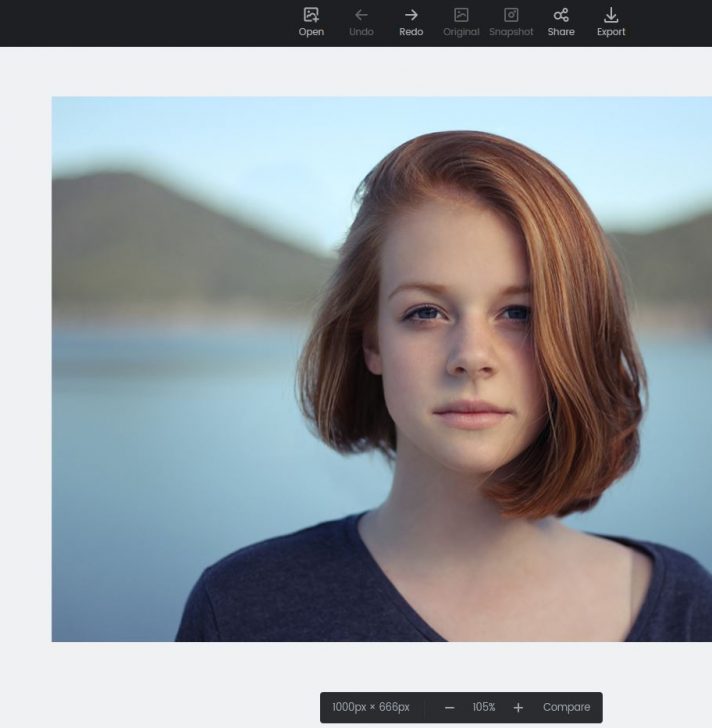Click the Compare button

(x=566, y=707)
